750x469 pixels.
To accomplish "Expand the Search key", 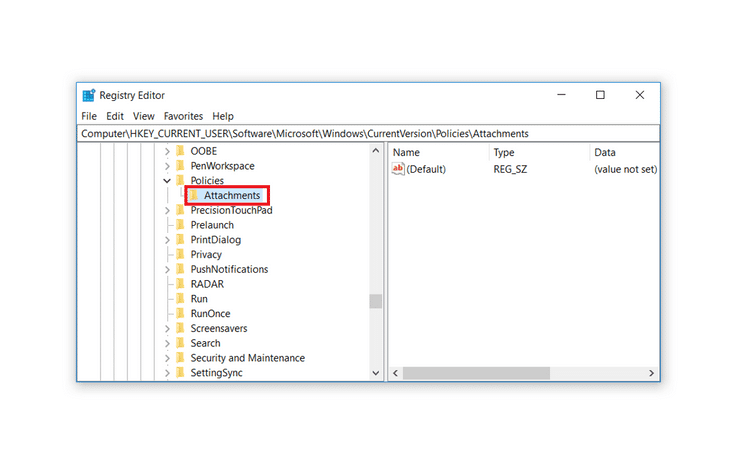I will (167, 344).
